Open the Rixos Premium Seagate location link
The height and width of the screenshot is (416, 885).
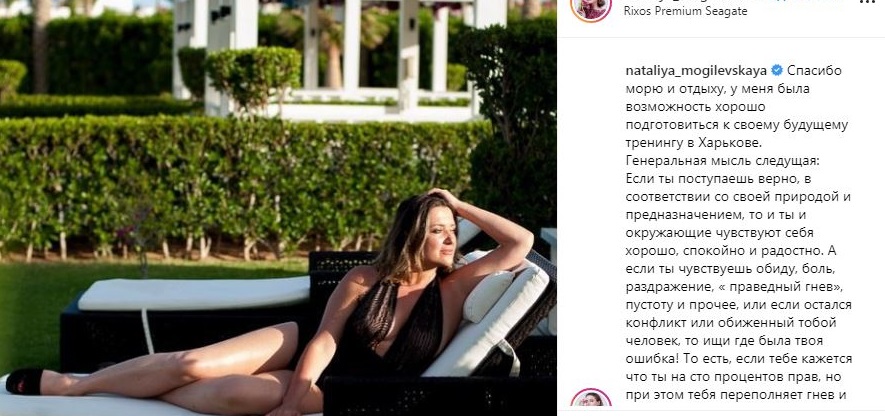pos(686,12)
